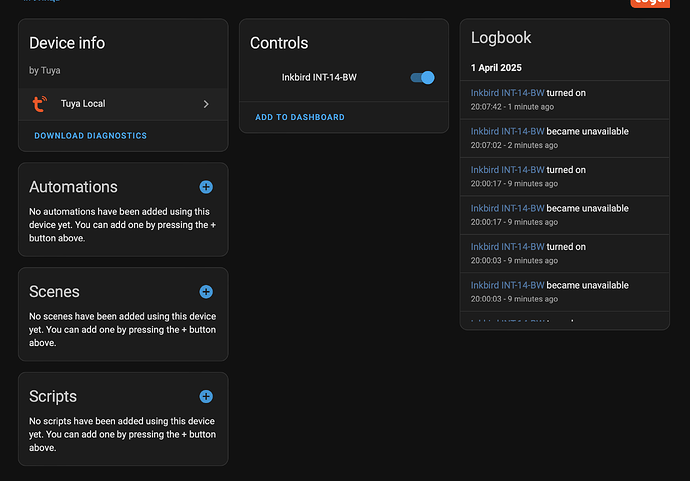Click the orange button at top right corner
Viewport: 690px width, 481px height.
click(x=650, y=3)
